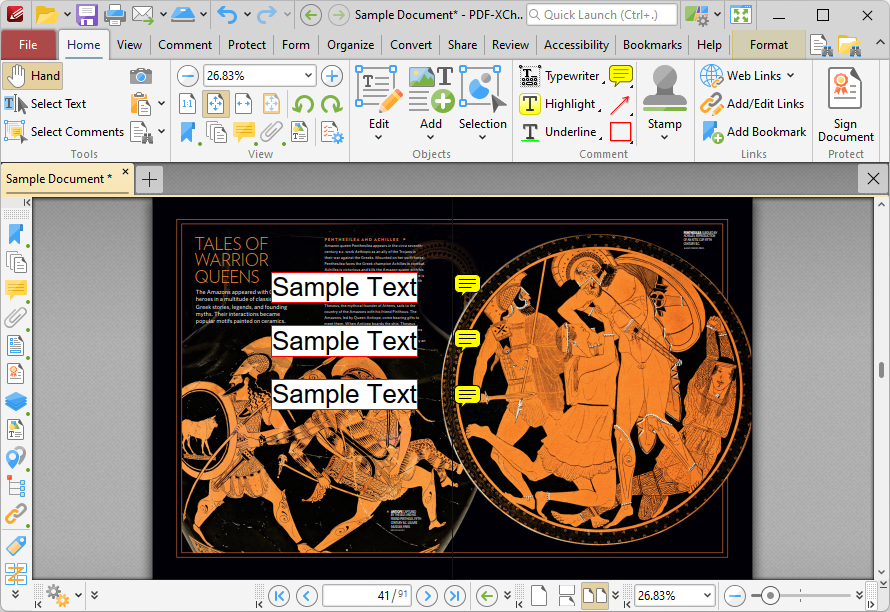Screen dimensions: 890x612
Task: Switch to the View ribbon tab
Action: 129,45
